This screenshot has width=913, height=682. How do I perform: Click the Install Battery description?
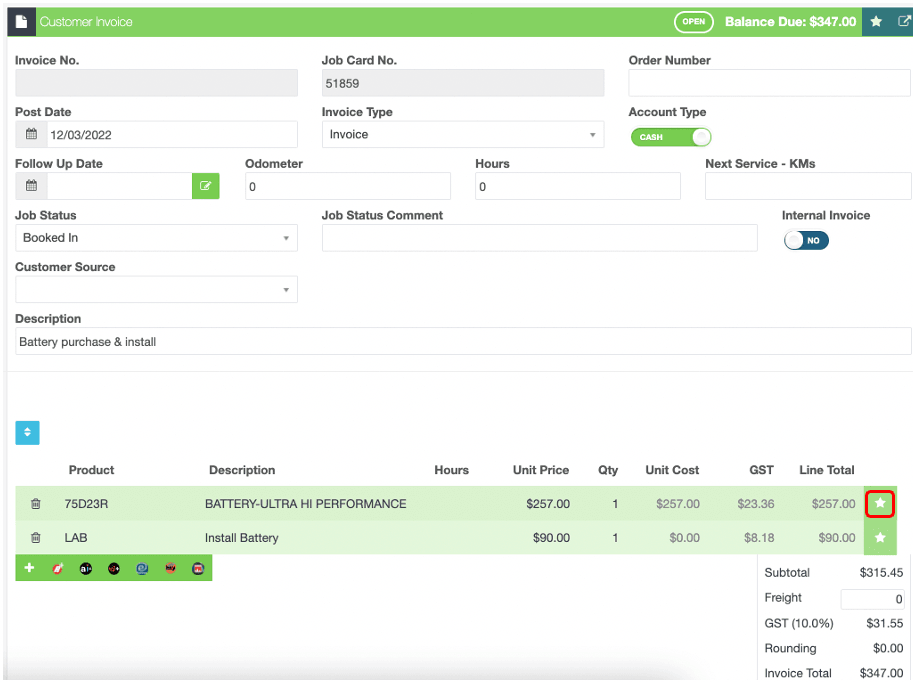[242, 538]
